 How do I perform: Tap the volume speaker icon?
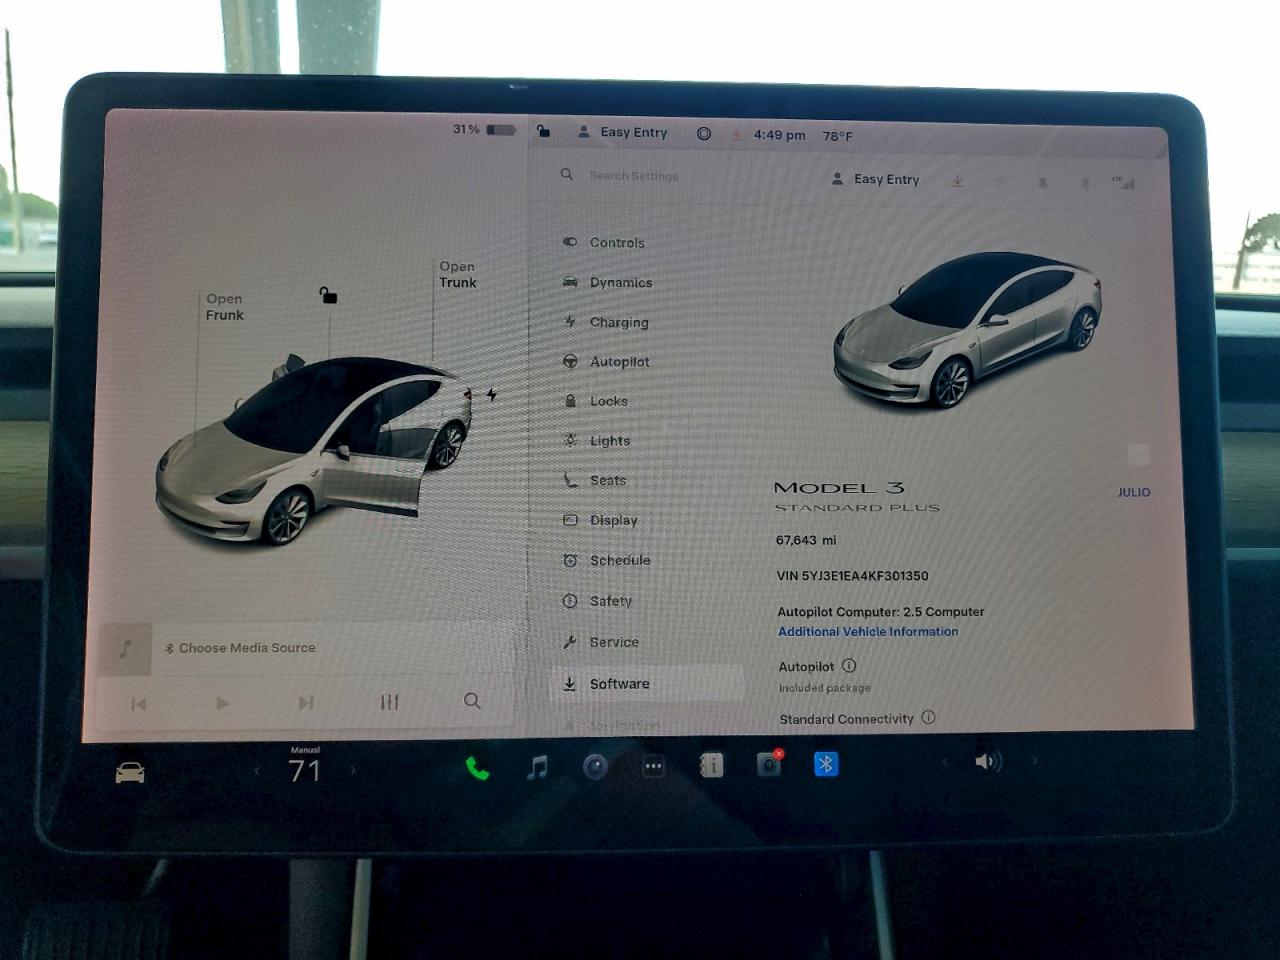tap(988, 762)
